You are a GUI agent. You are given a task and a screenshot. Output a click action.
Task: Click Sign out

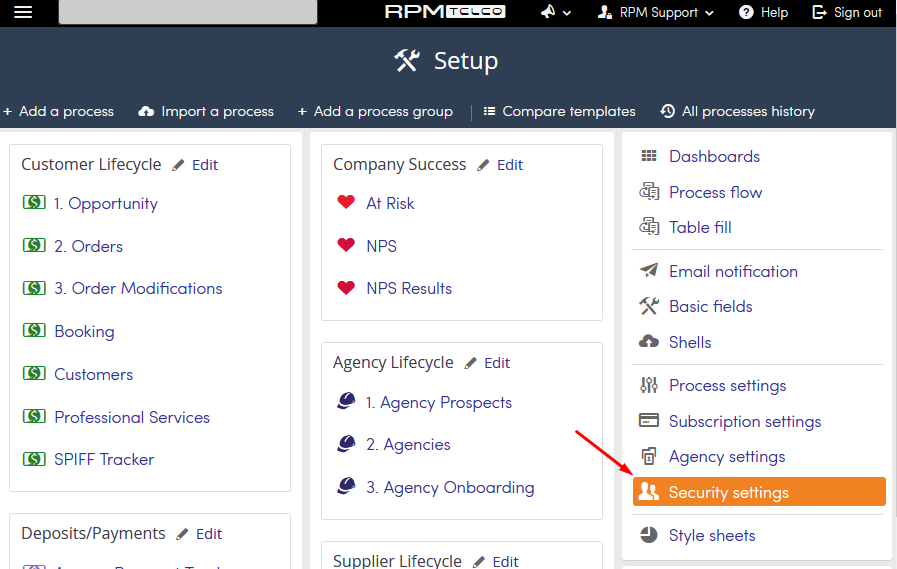(x=847, y=12)
